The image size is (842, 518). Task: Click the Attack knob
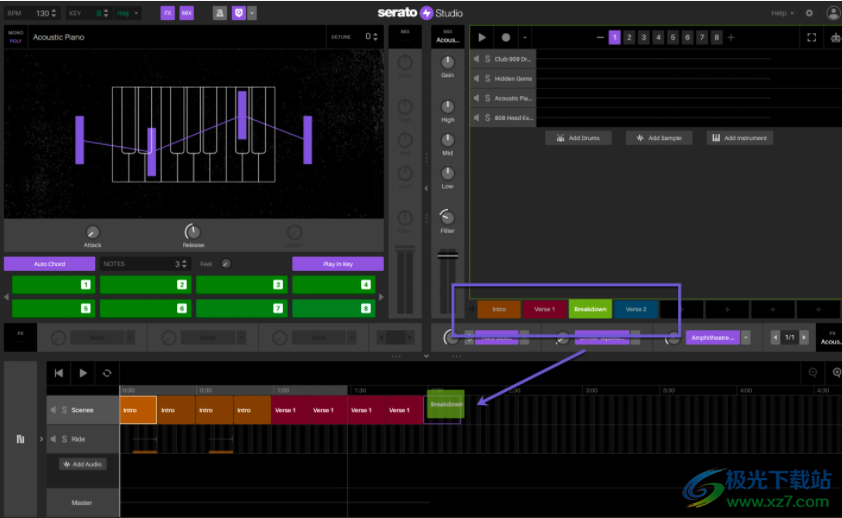pos(92,232)
